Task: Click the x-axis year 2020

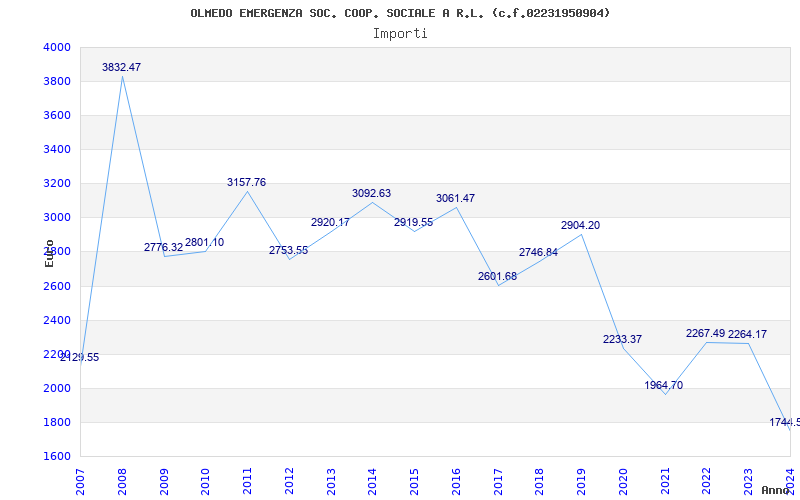Action: pos(623,482)
